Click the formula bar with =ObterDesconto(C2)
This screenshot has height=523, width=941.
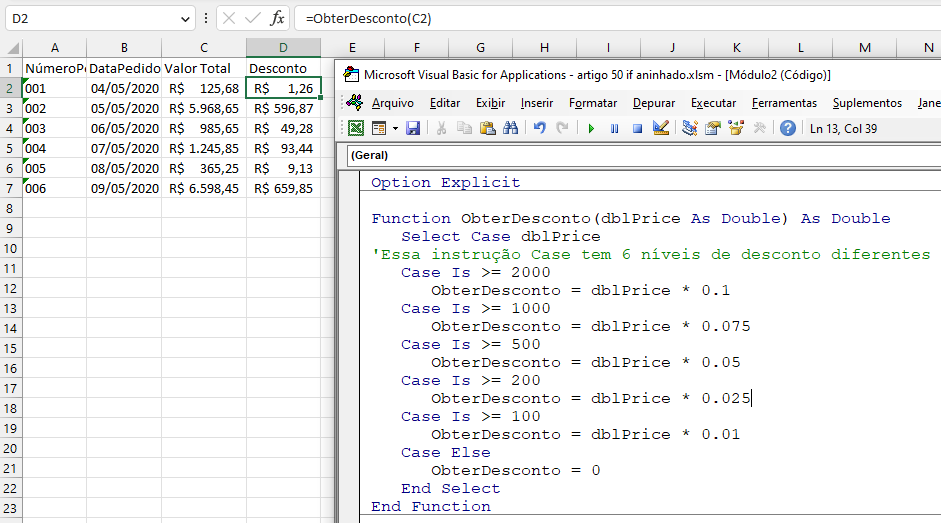pos(618,19)
